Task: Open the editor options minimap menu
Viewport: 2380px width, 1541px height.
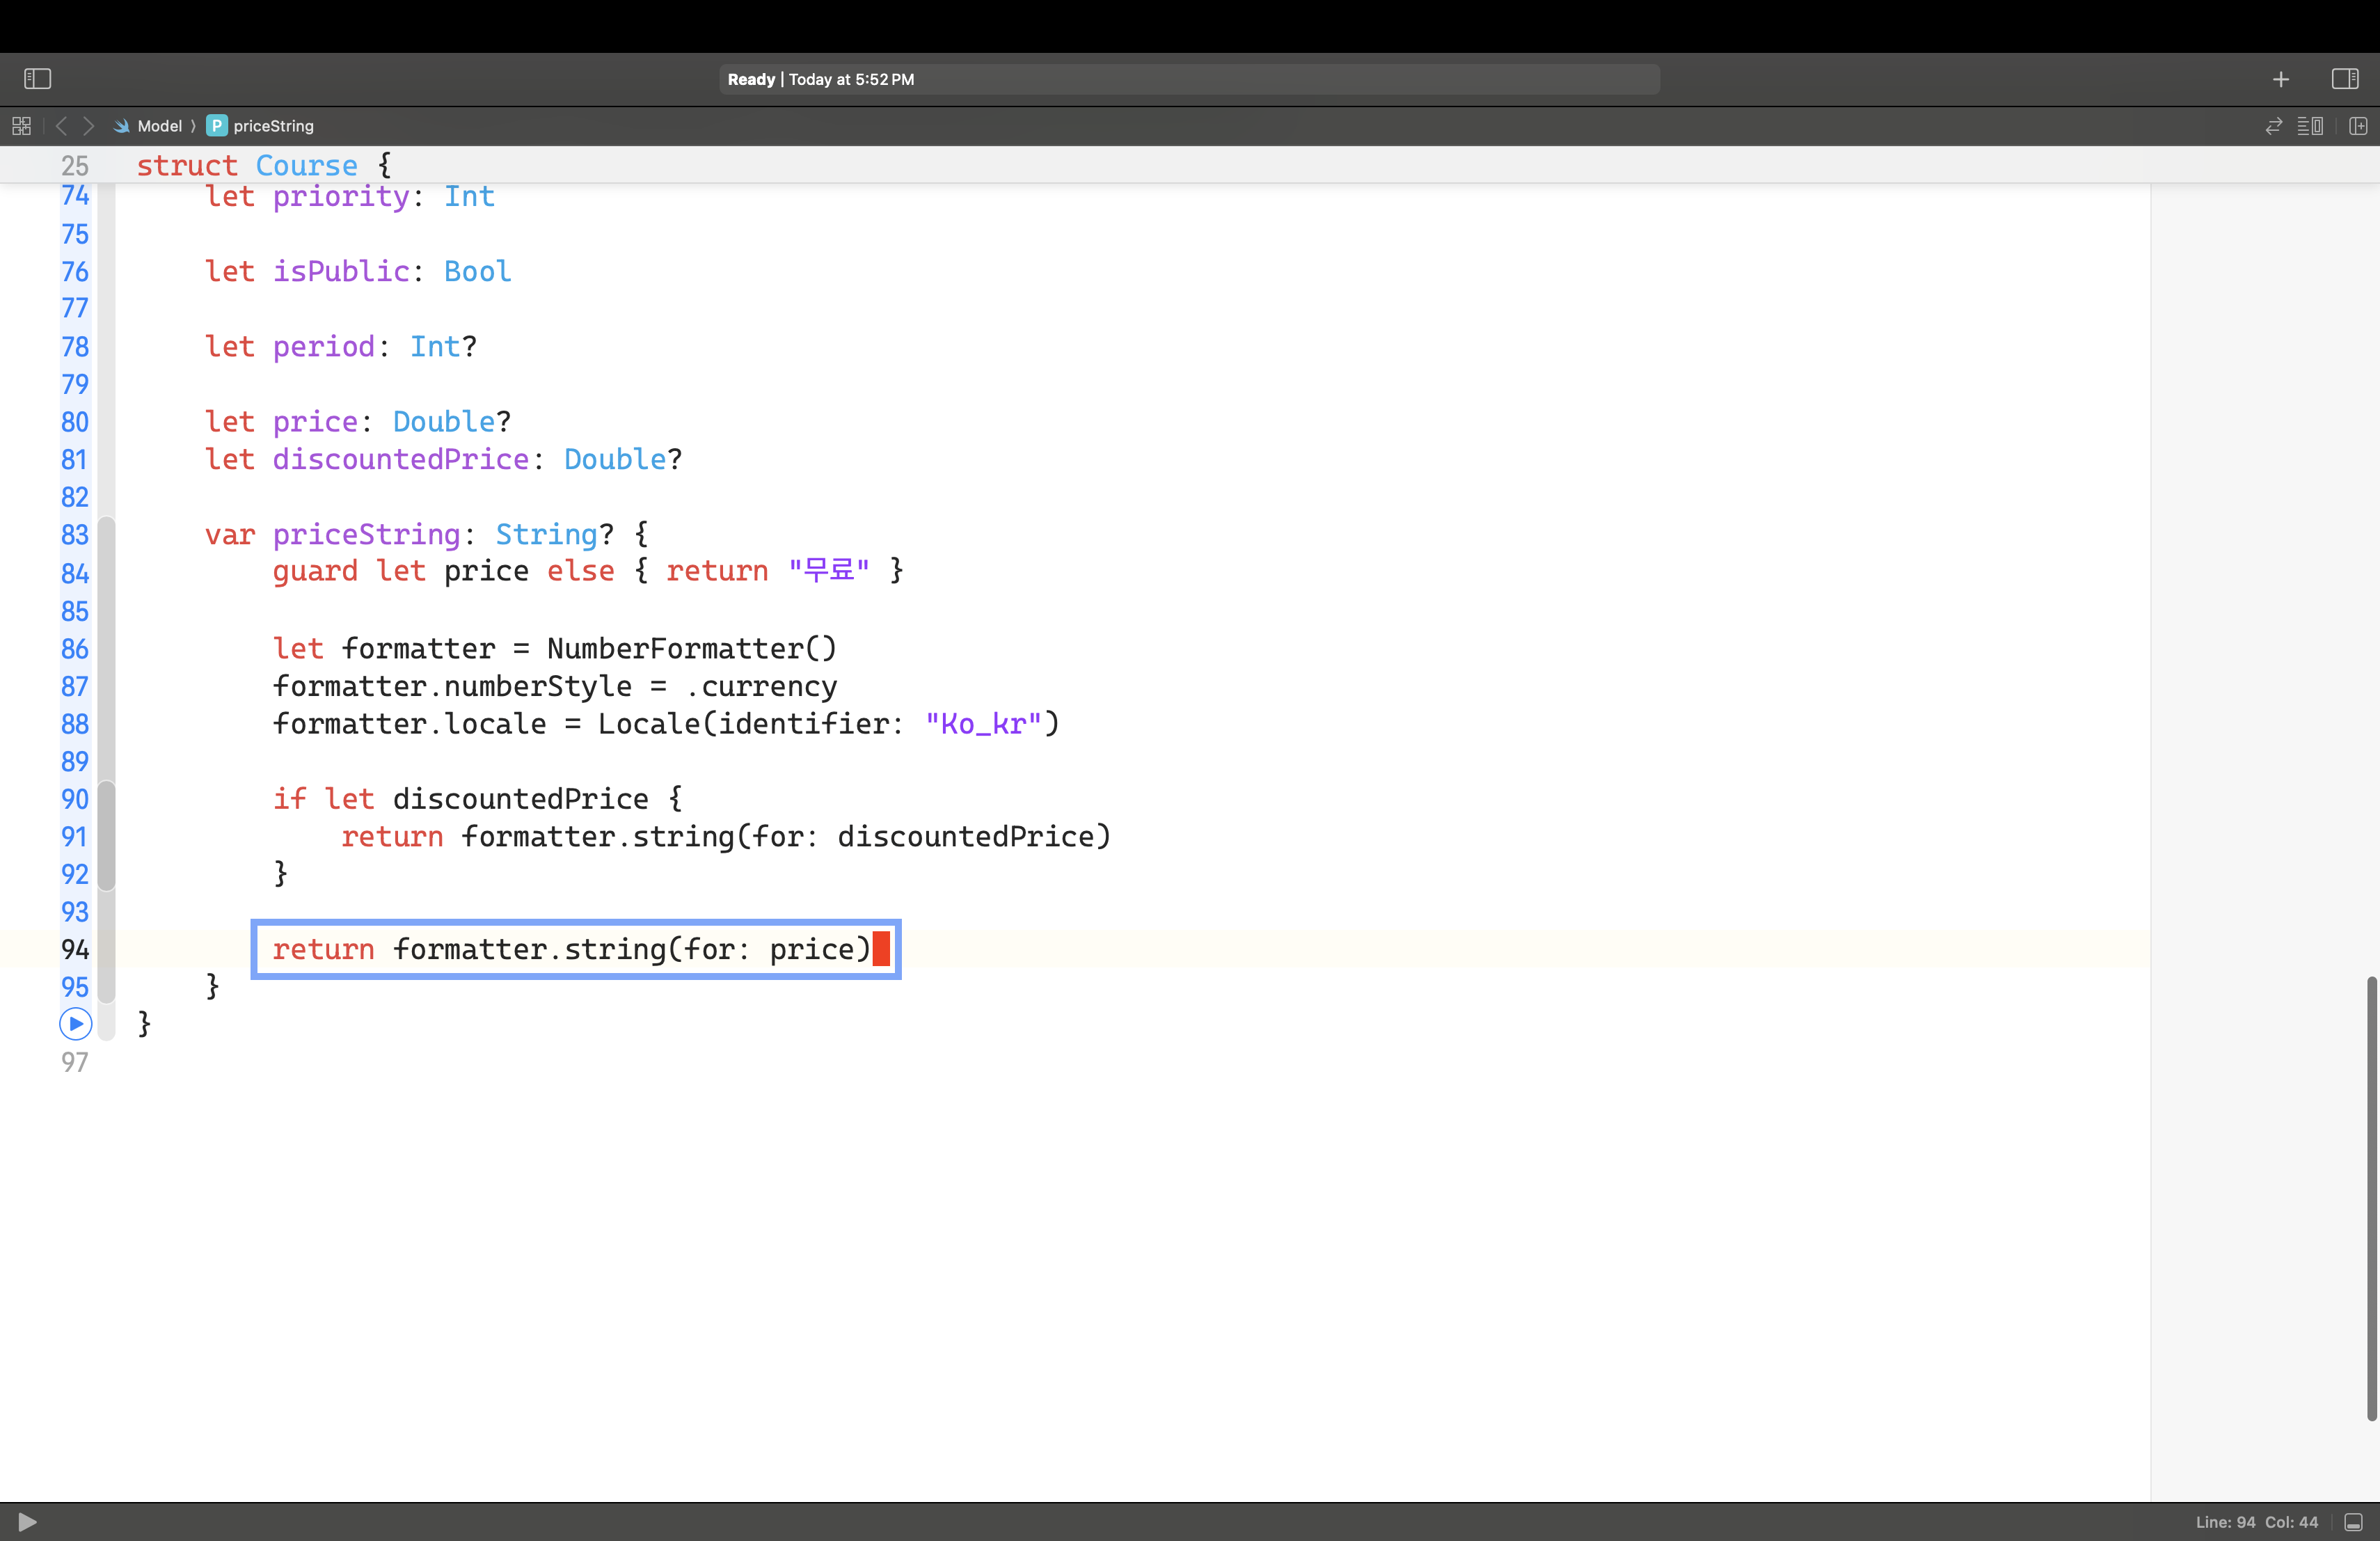Action: tap(2310, 126)
